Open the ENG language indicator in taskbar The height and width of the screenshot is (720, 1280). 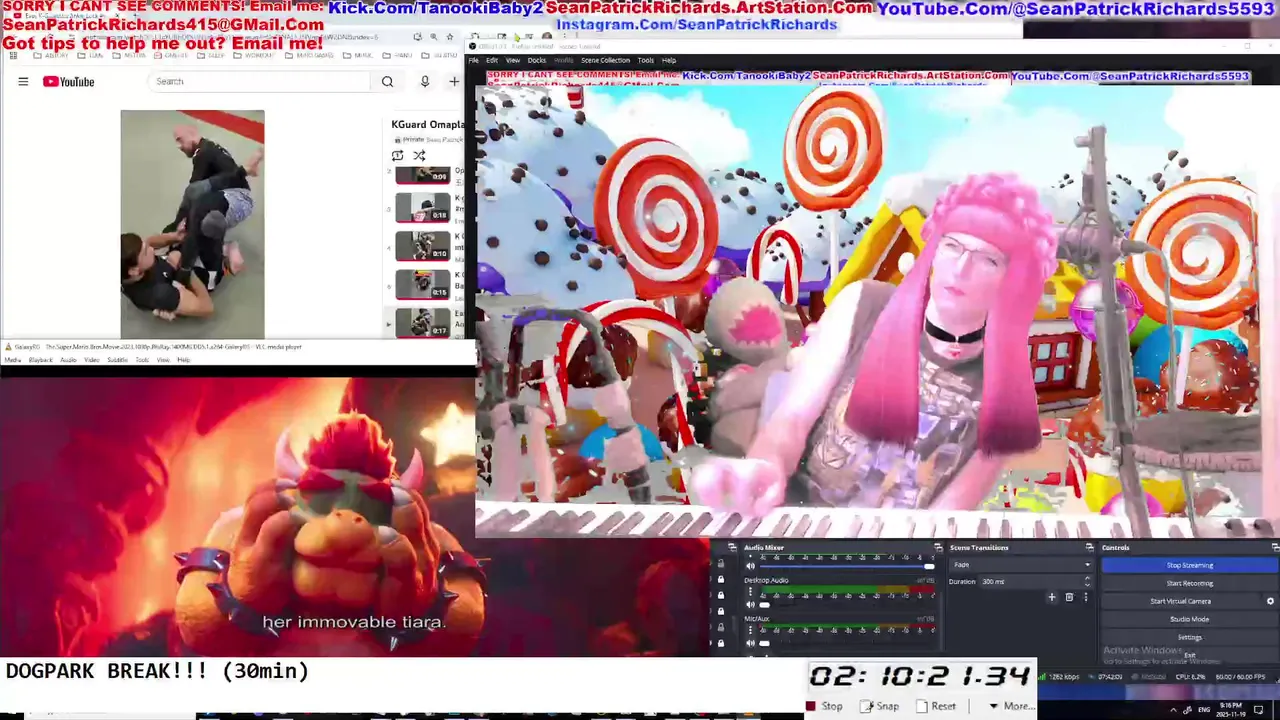(1204, 709)
